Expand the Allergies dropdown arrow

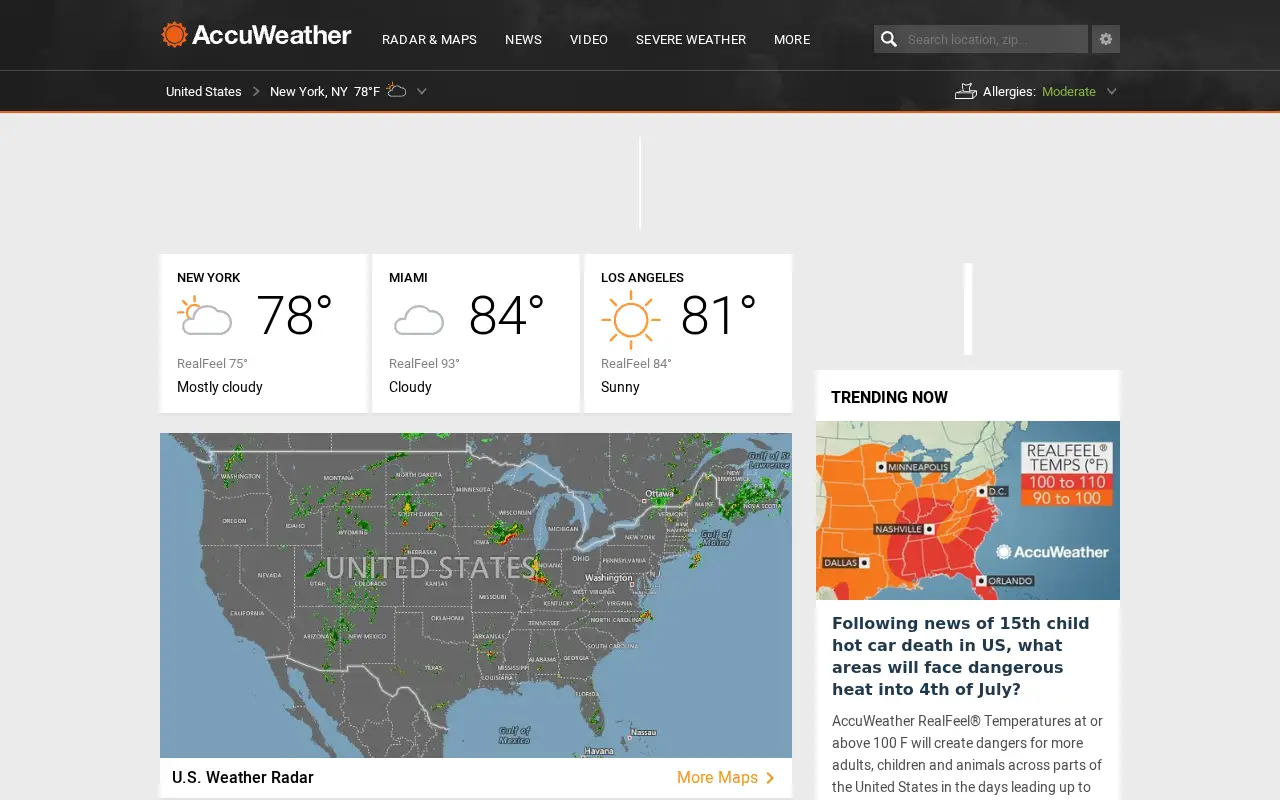1111,91
